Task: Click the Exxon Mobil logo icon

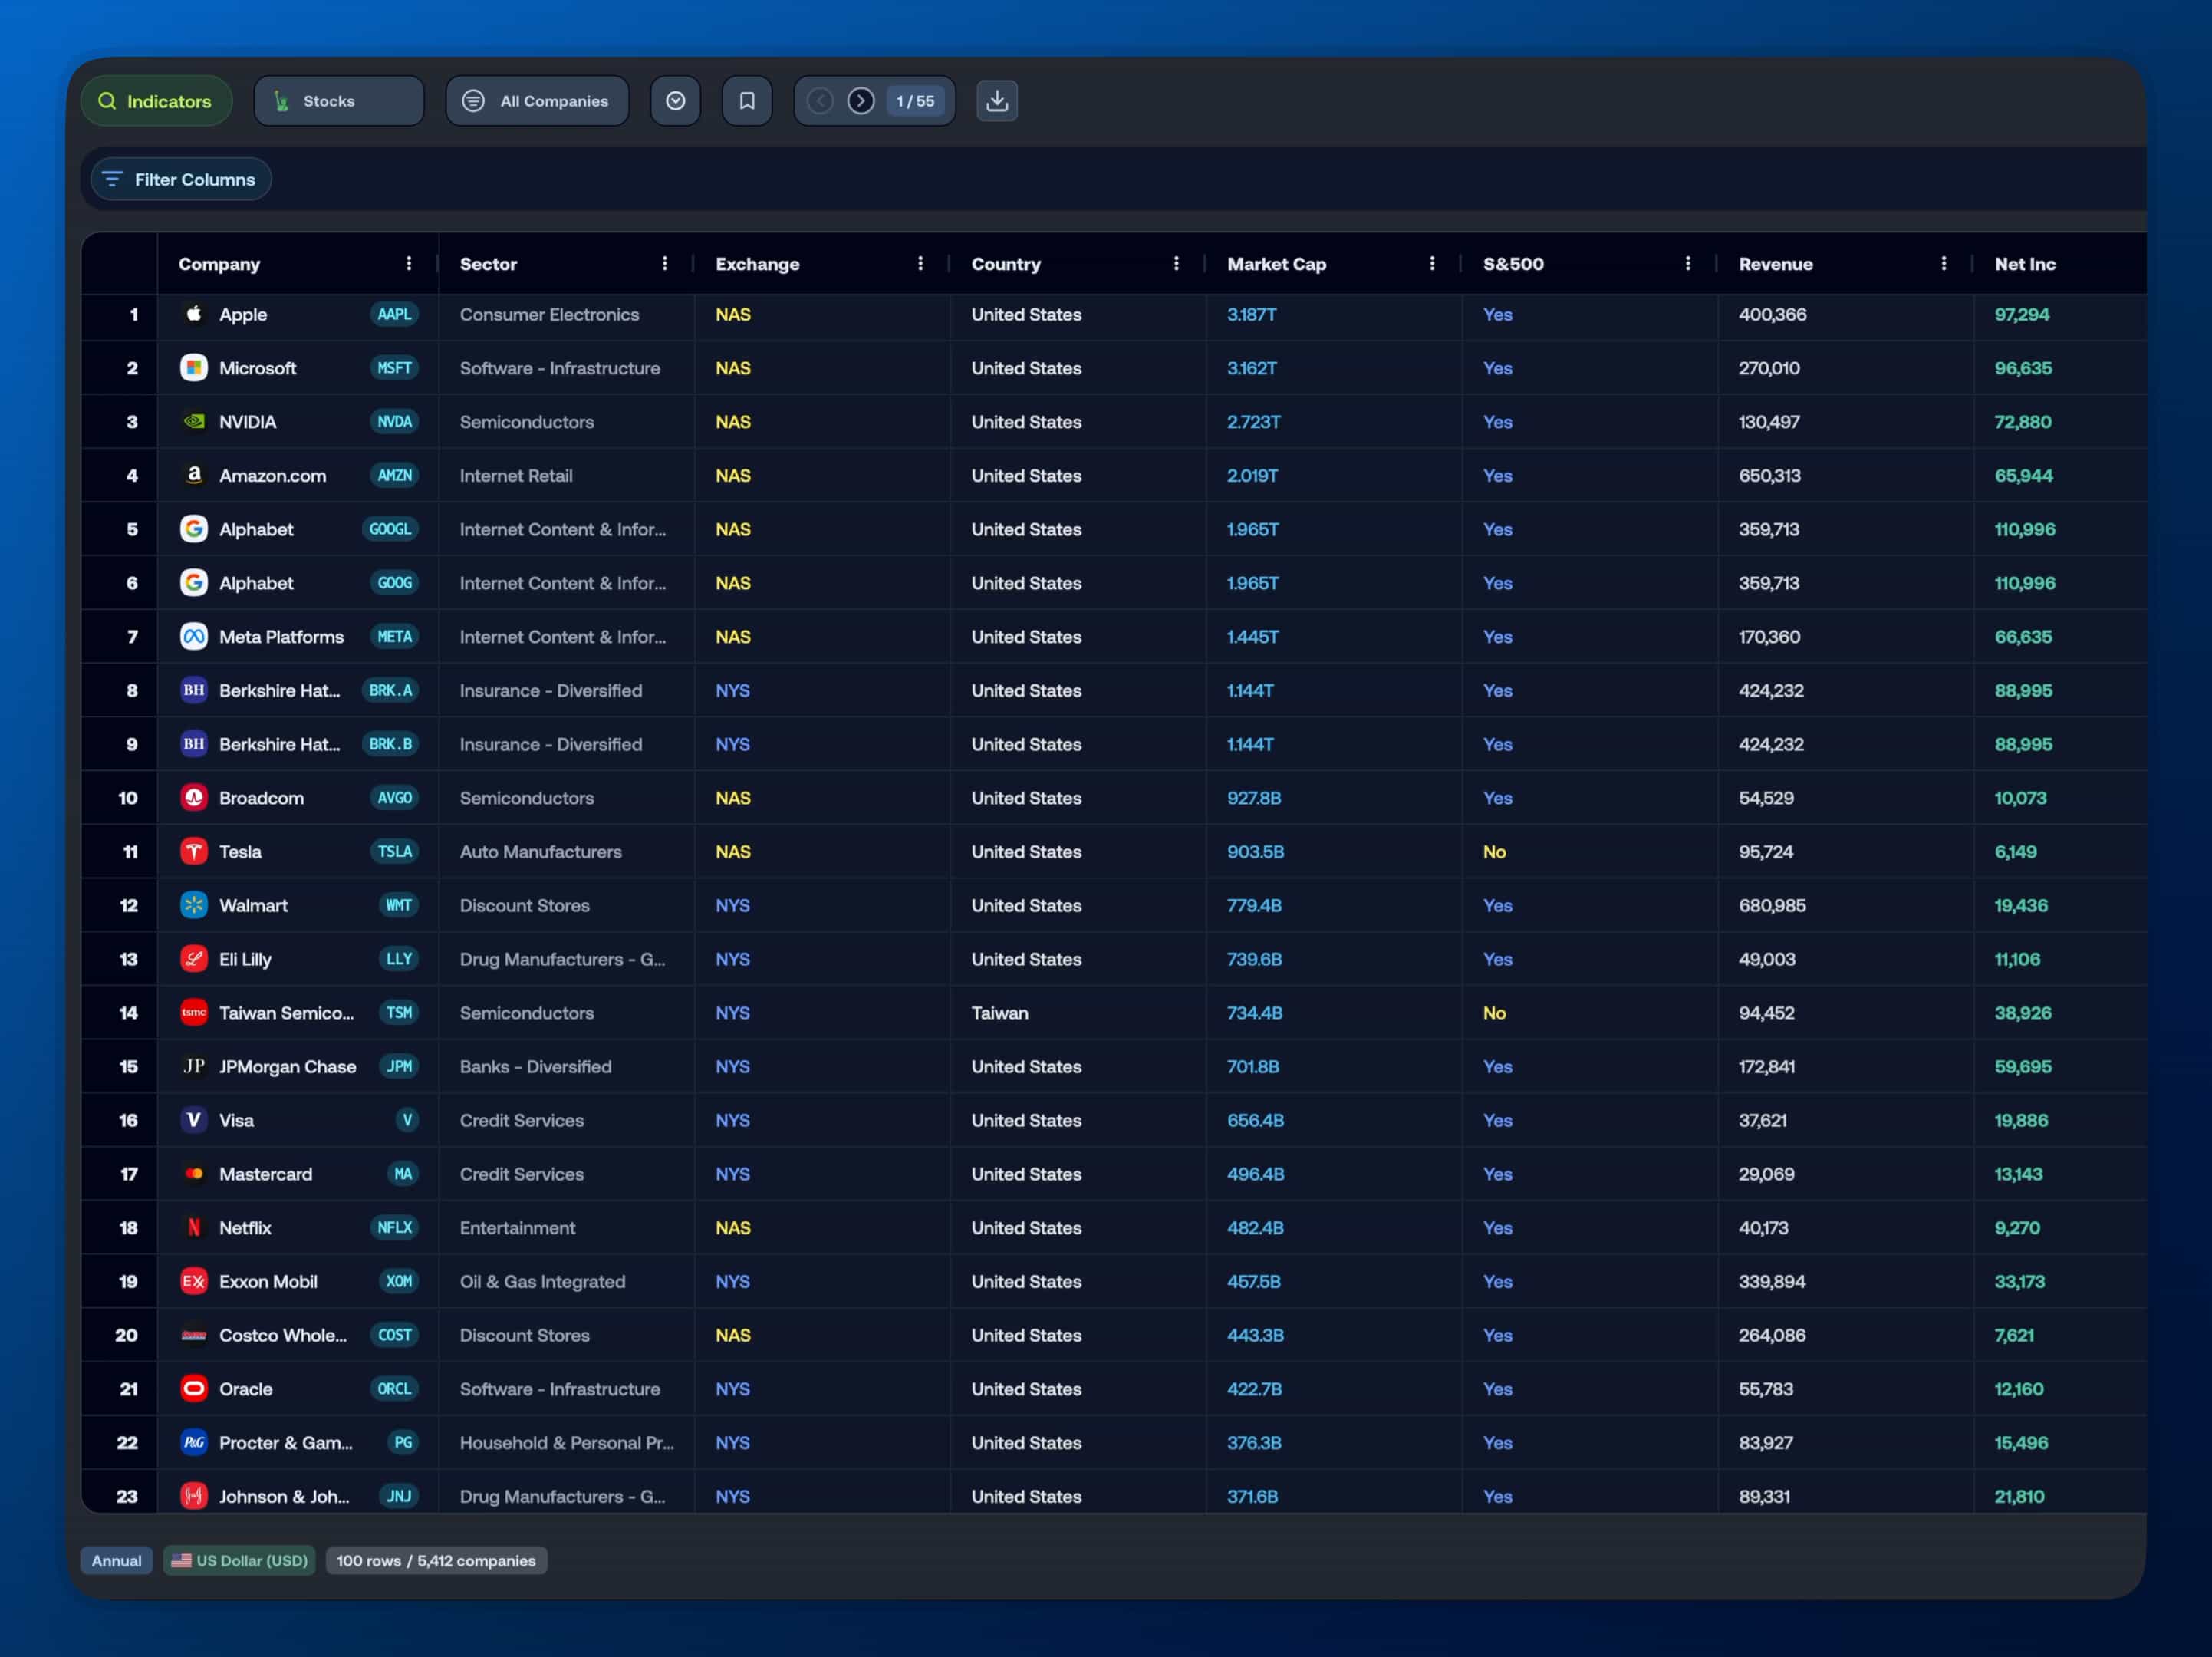Action: (194, 1282)
